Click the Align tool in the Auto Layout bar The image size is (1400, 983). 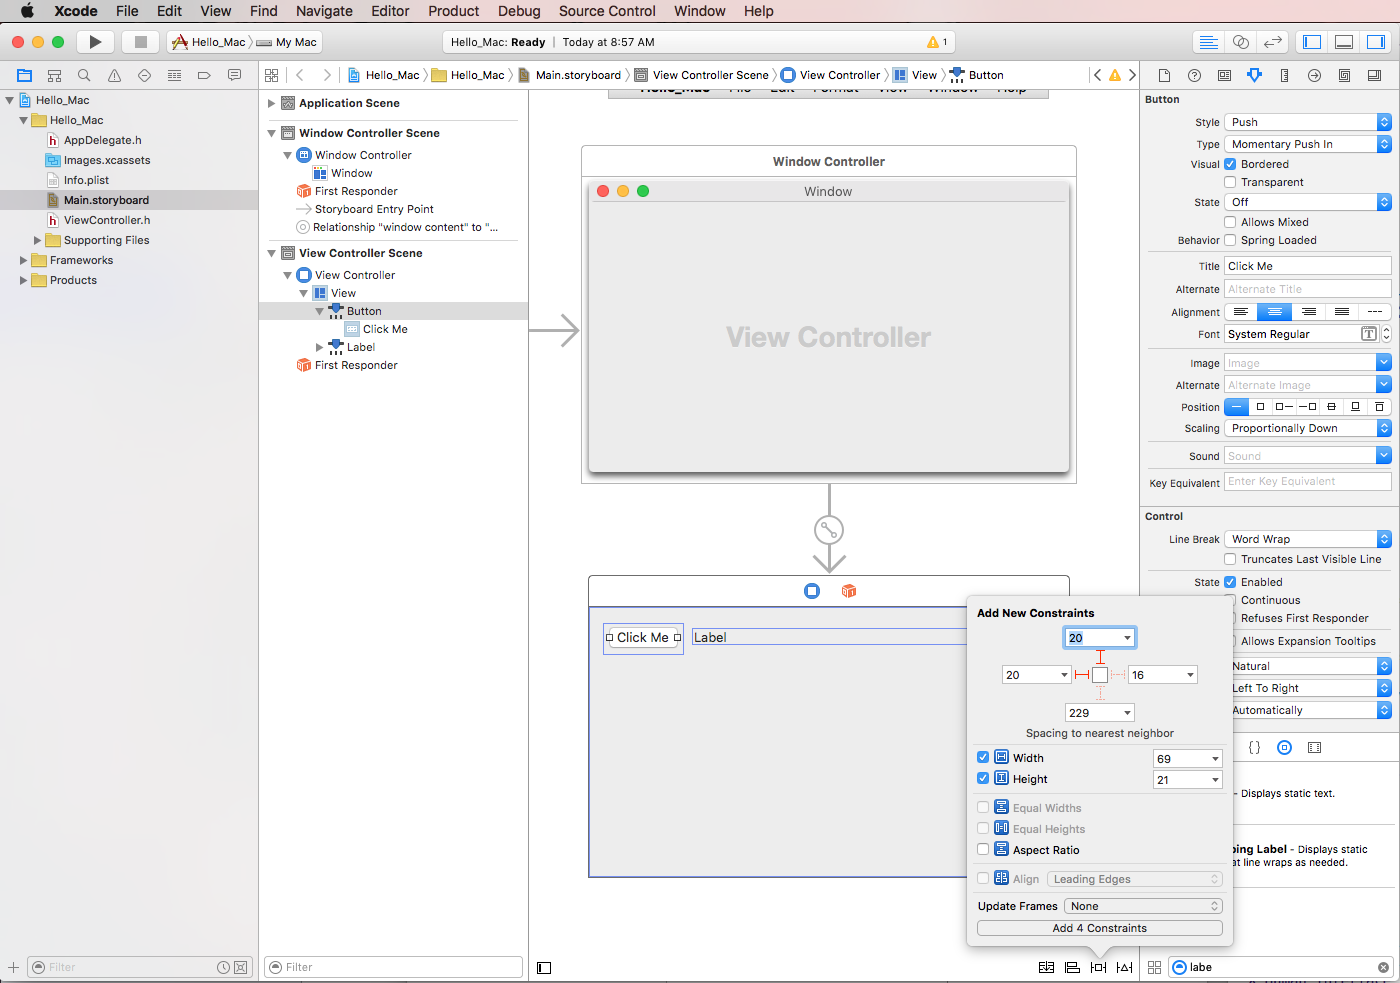click(1071, 967)
